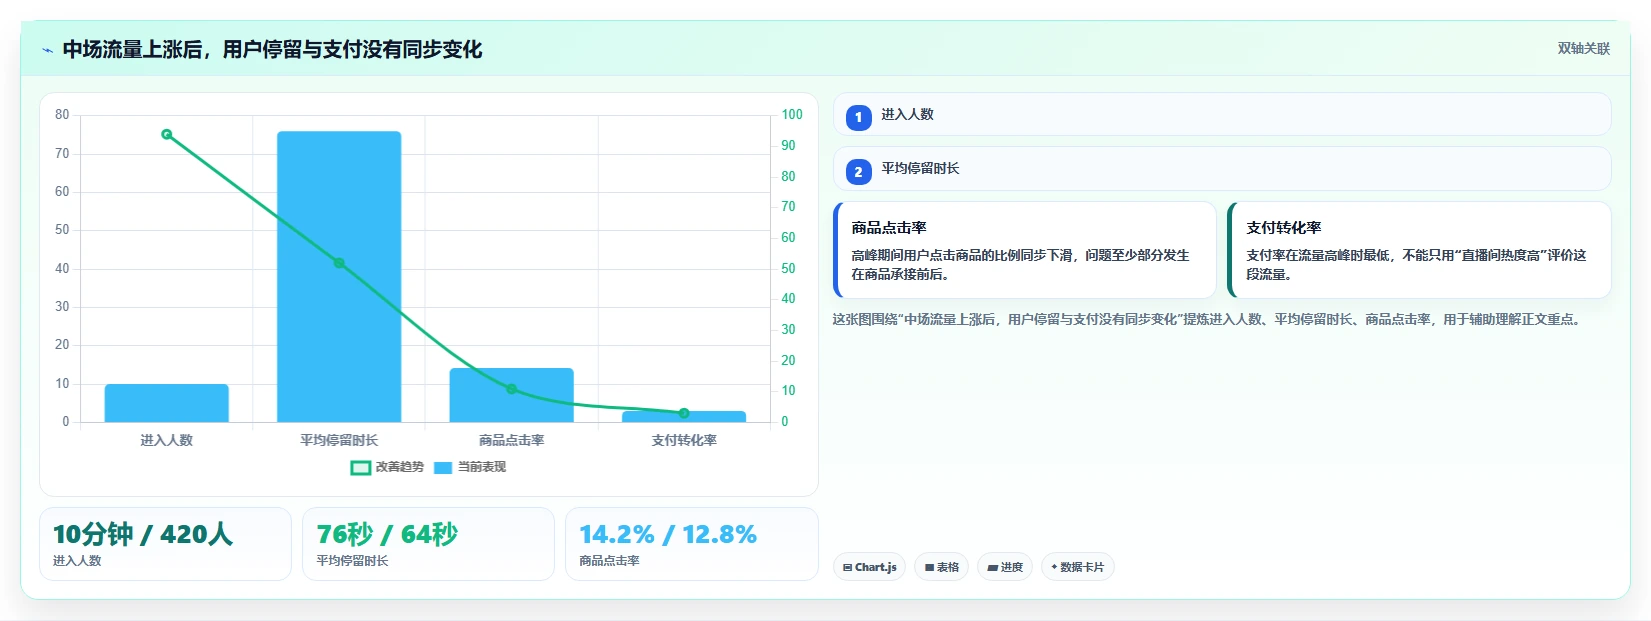The image size is (1651, 621).
Task: Select the 进度 tag
Action: click(x=1005, y=567)
